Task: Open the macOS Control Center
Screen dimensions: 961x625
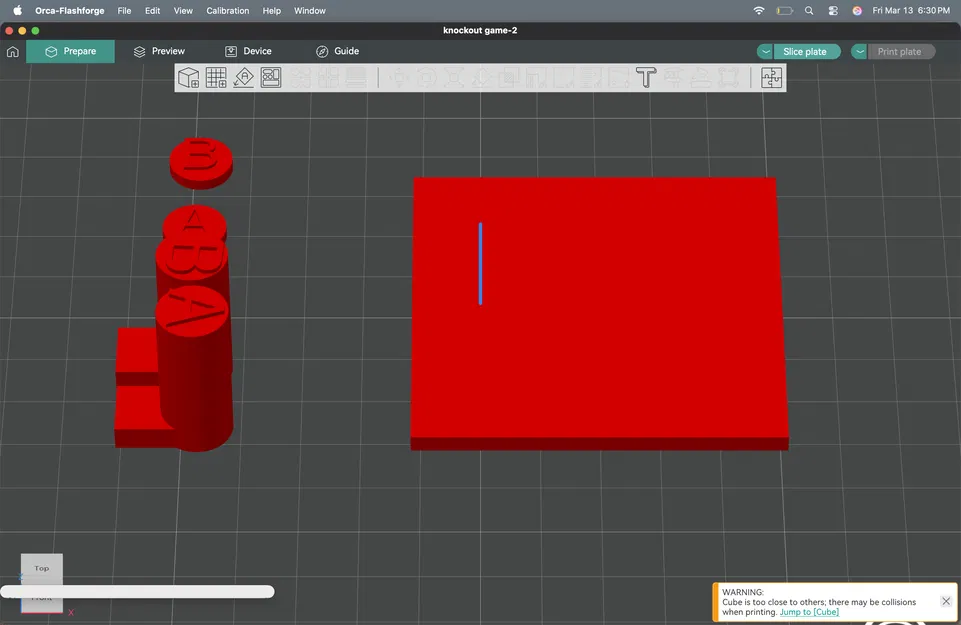Action: click(x=833, y=10)
